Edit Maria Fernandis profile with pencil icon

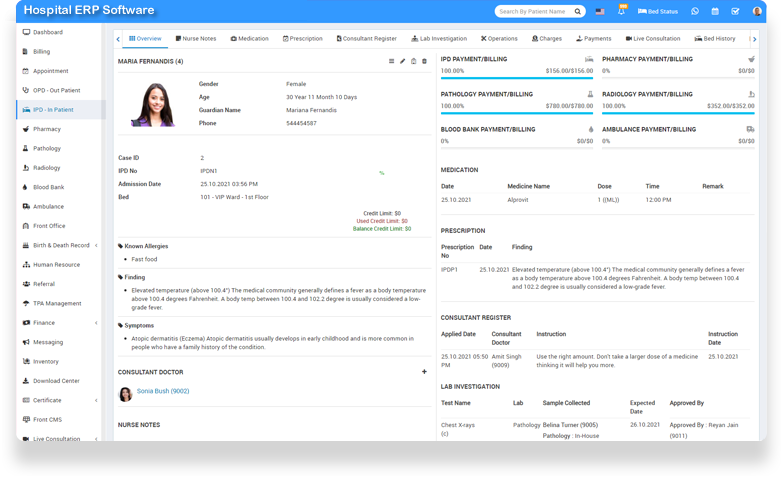pos(403,61)
